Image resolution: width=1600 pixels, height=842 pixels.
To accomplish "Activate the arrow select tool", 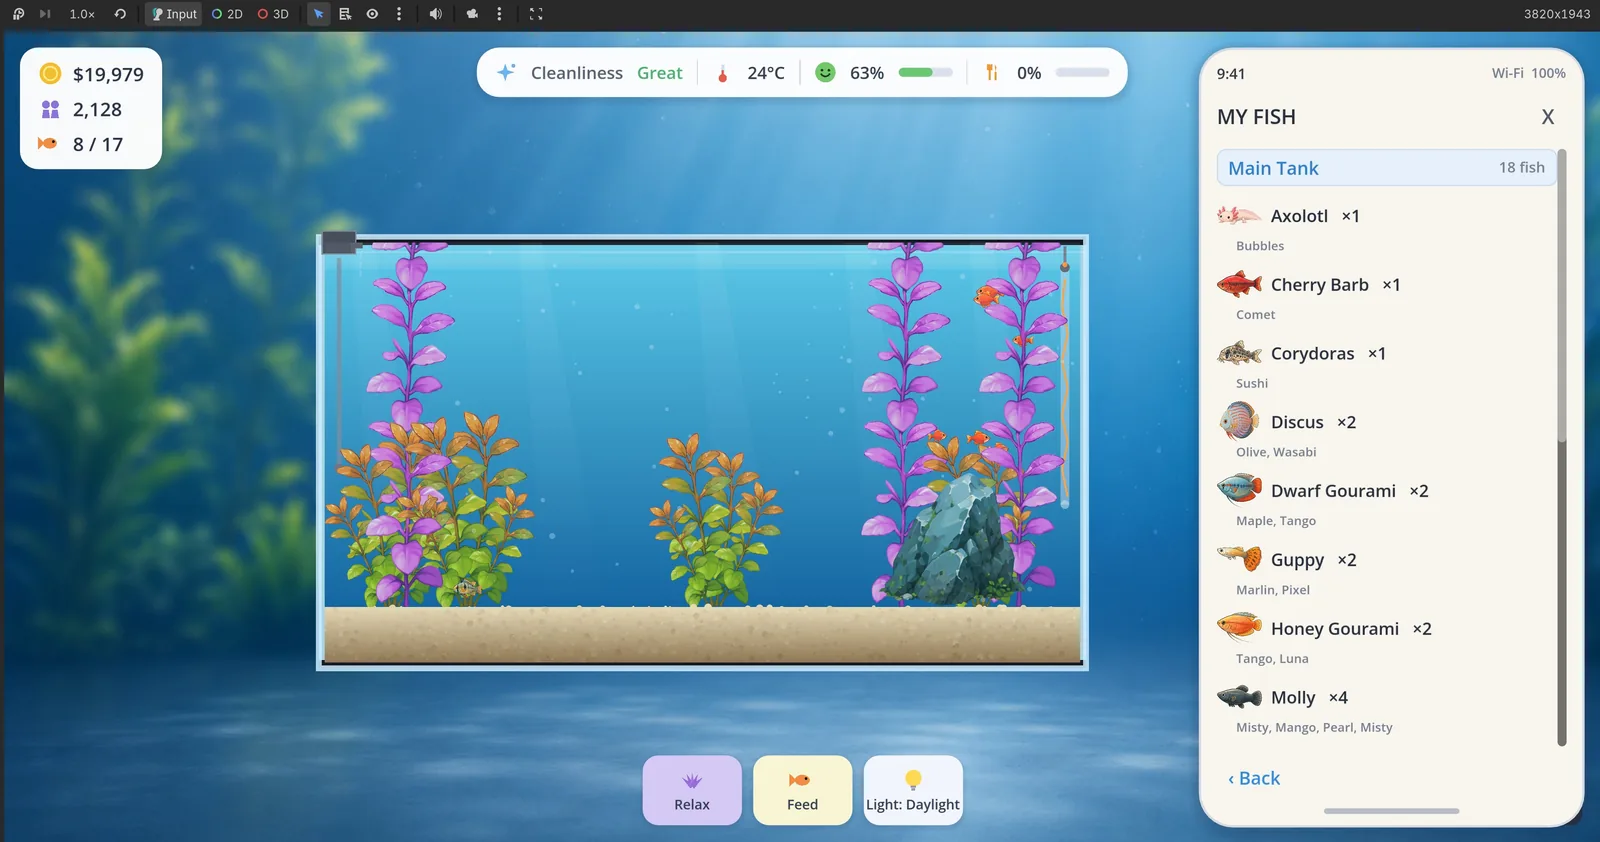I will click(318, 14).
